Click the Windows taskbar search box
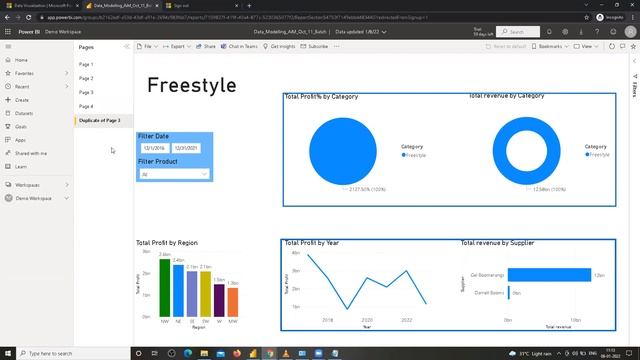640x360 pixels. [x=73, y=353]
